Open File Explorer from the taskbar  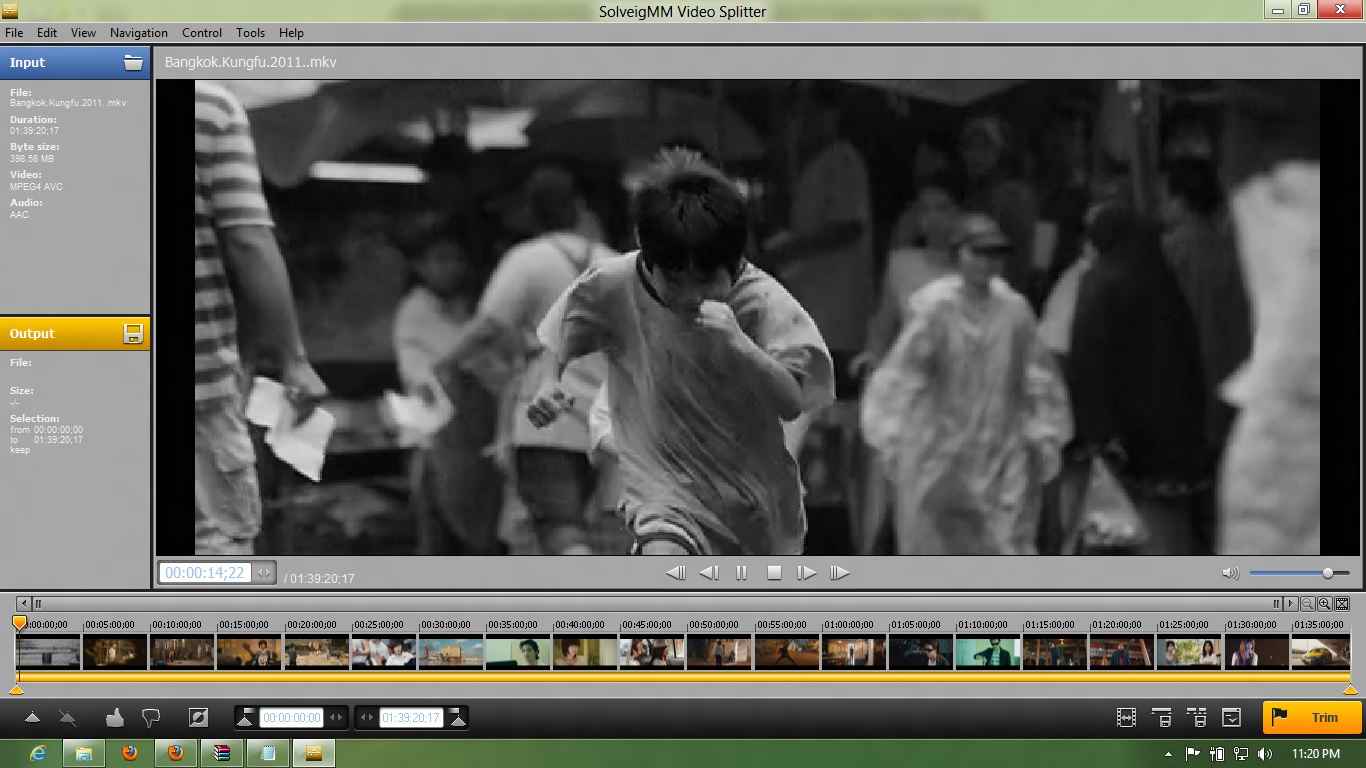84,753
